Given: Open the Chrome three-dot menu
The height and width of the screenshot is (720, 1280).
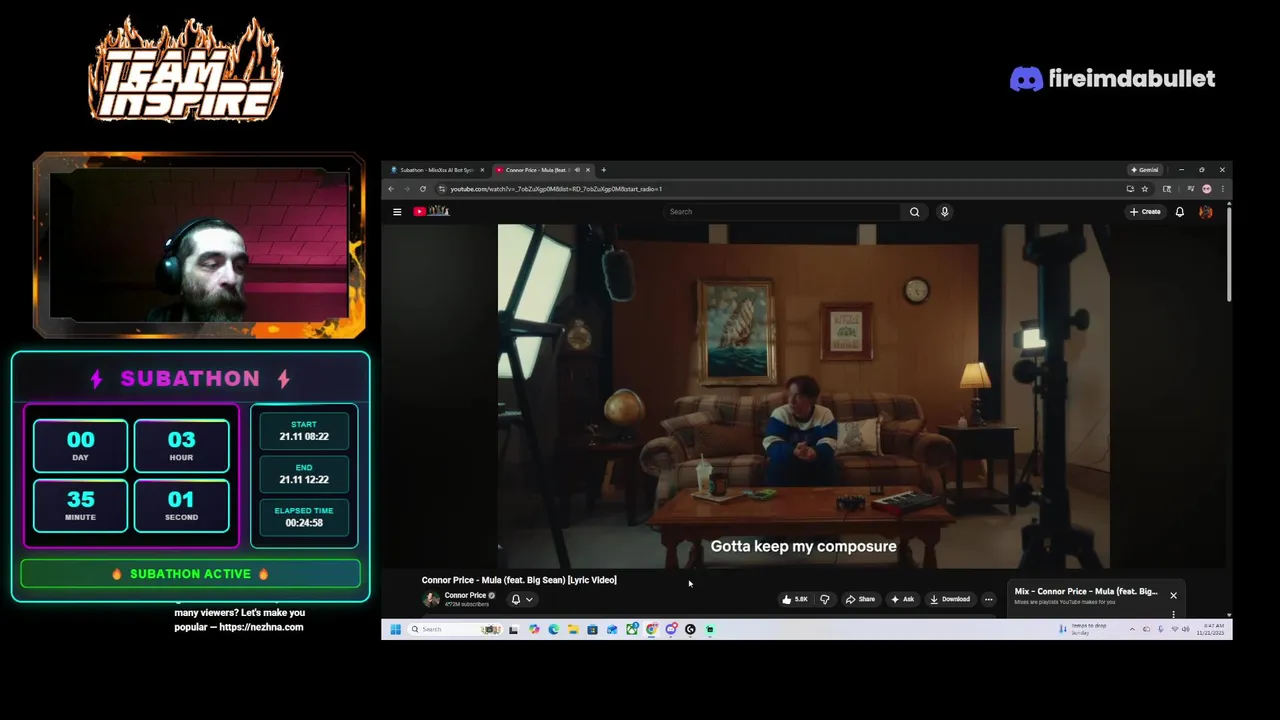Looking at the screenshot, I should (1222, 189).
